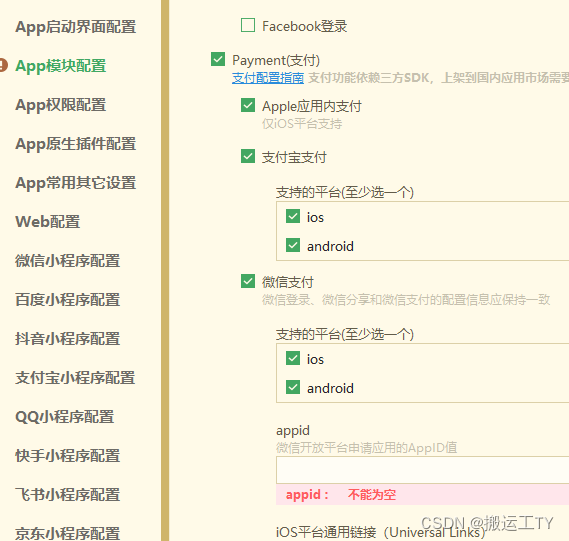Switch to Web配置 section

(x=48, y=222)
